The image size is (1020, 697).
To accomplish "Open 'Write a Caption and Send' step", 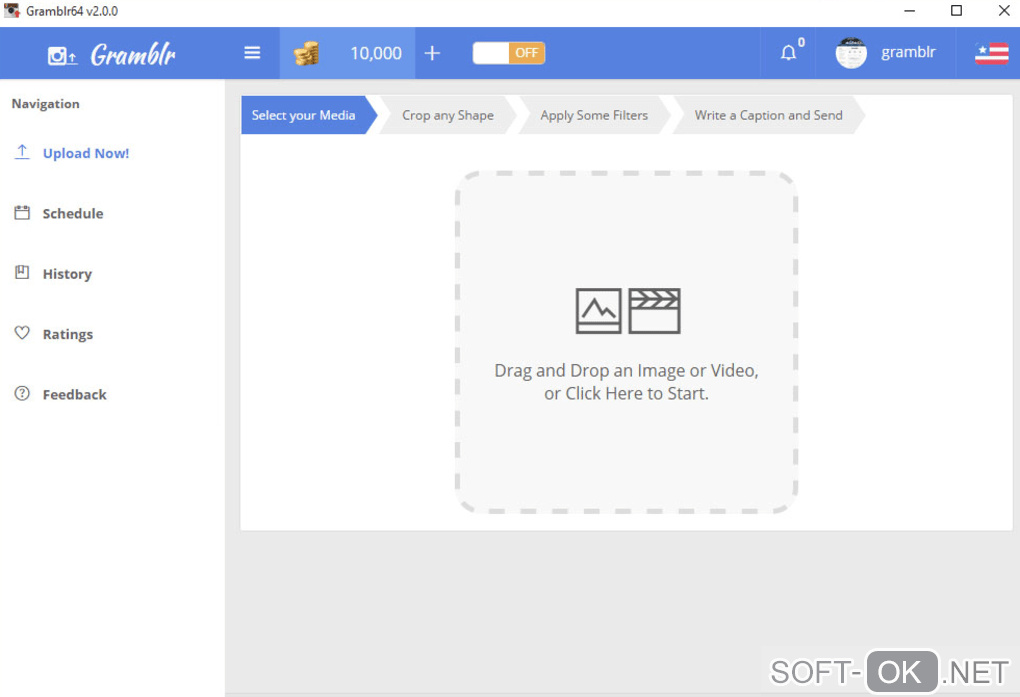I will point(768,115).
